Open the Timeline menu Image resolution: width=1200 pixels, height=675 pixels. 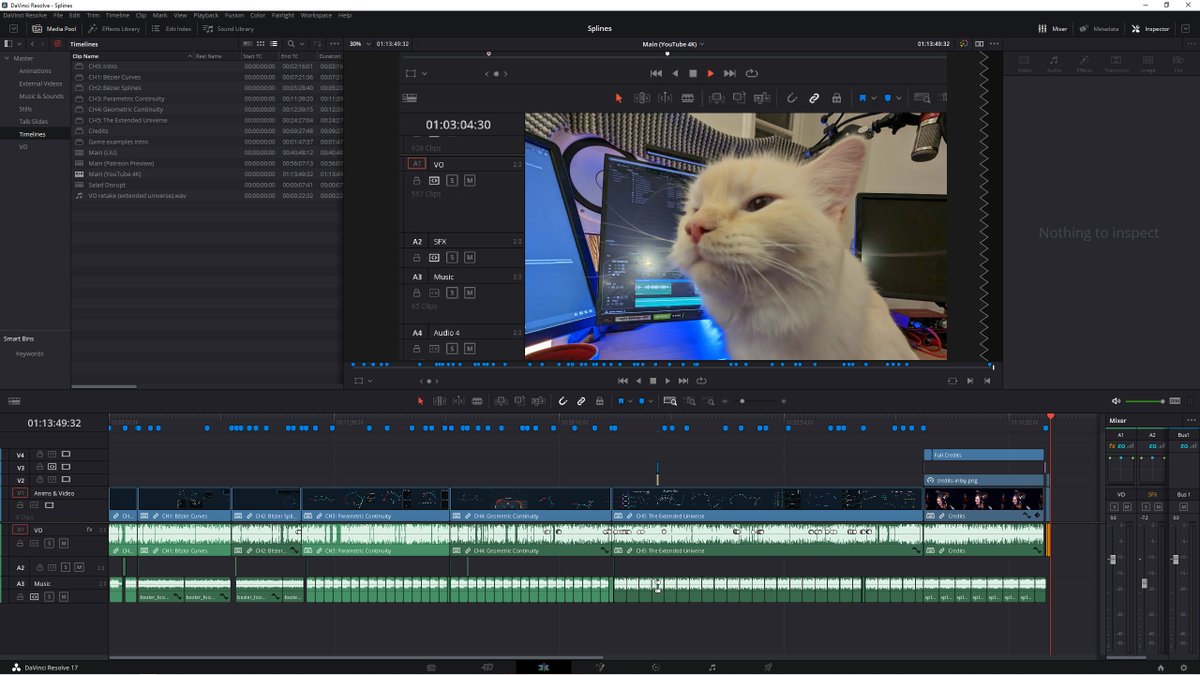116,14
